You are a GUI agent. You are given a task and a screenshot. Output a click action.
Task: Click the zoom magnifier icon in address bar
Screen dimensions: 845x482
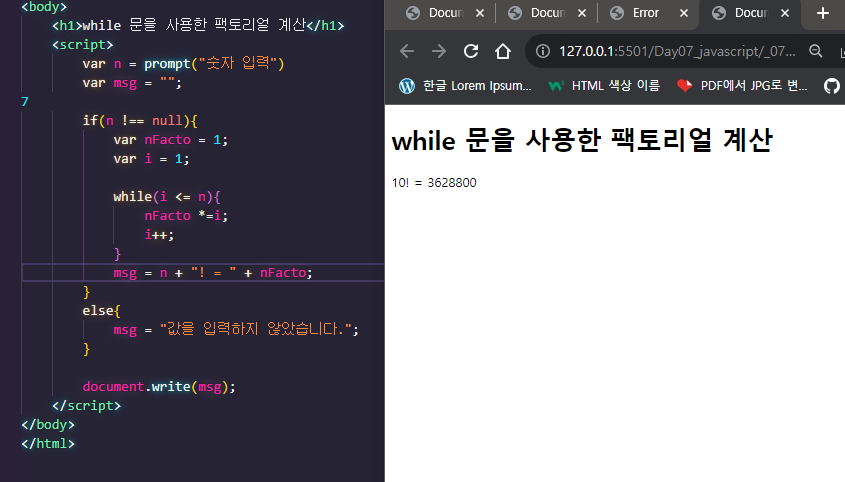coord(816,51)
